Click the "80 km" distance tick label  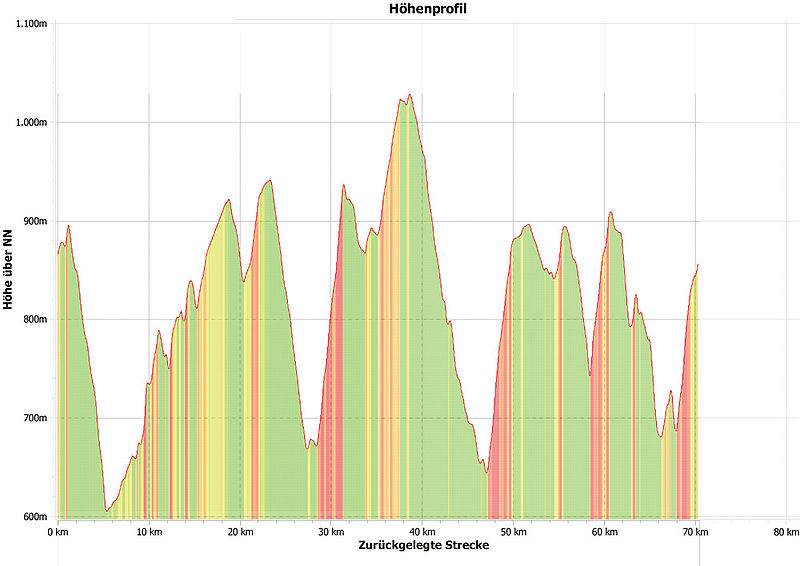786,532
